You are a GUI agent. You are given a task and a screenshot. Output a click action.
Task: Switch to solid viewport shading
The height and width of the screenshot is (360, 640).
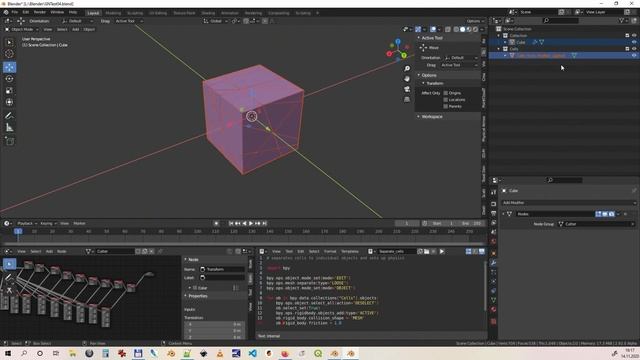click(x=462, y=29)
